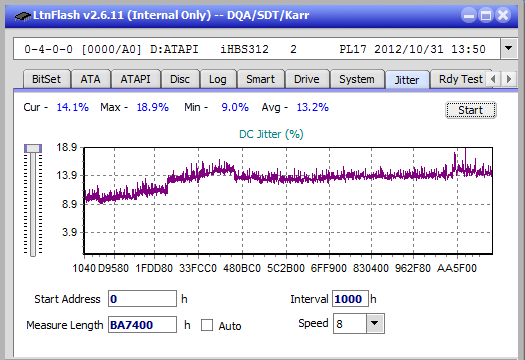Switch to the ATA tab
525x360 pixels.
pos(90,79)
